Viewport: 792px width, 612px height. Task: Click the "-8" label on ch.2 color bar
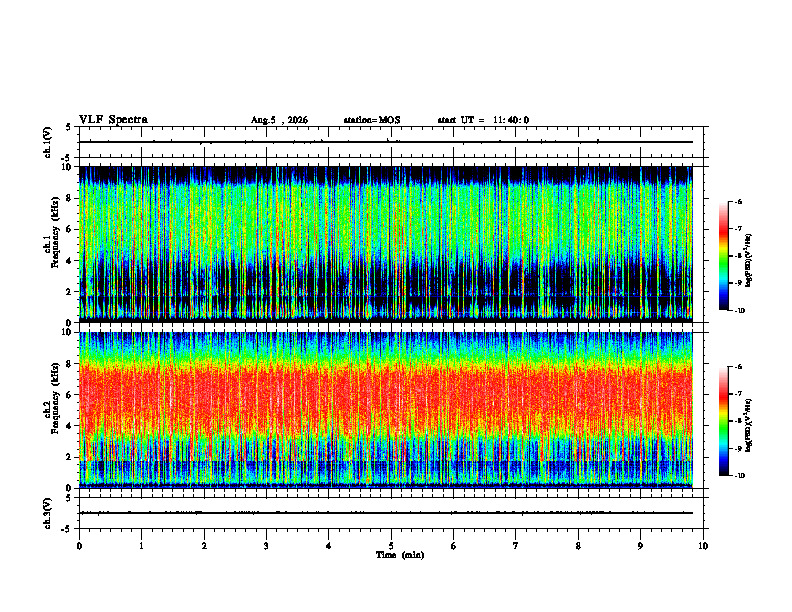click(x=738, y=421)
